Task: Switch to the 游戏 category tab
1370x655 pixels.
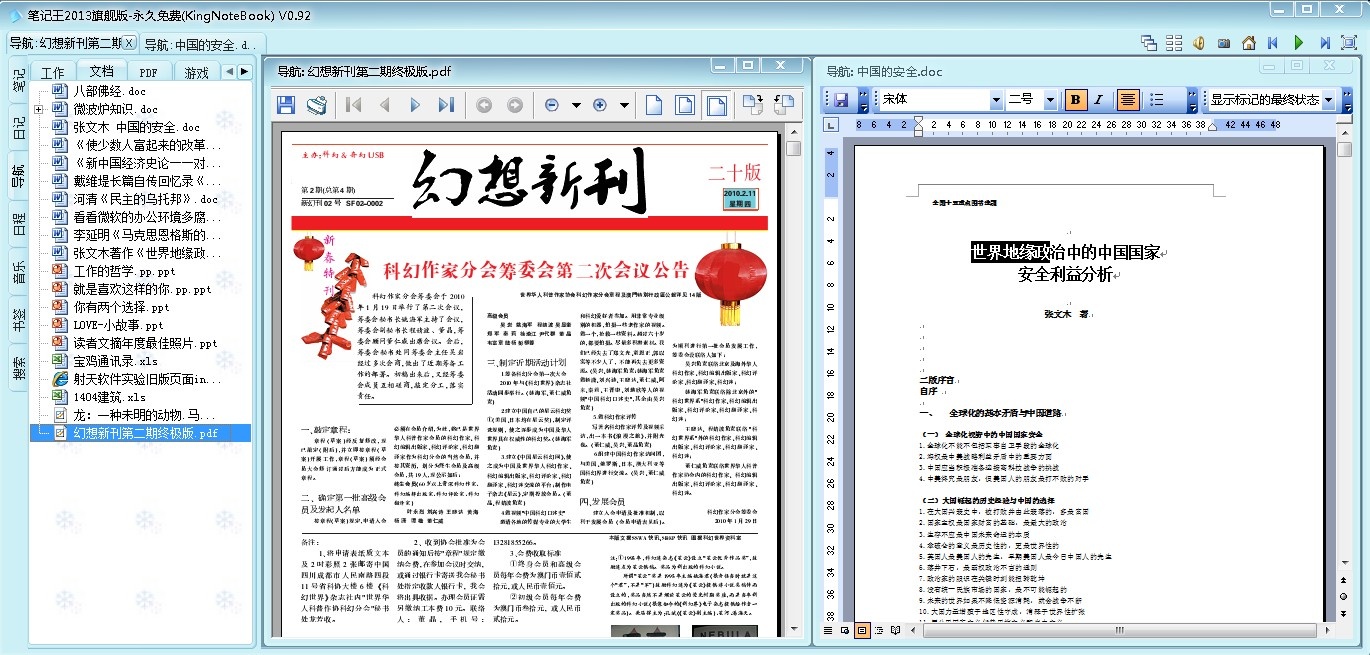Action: coord(197,72)
